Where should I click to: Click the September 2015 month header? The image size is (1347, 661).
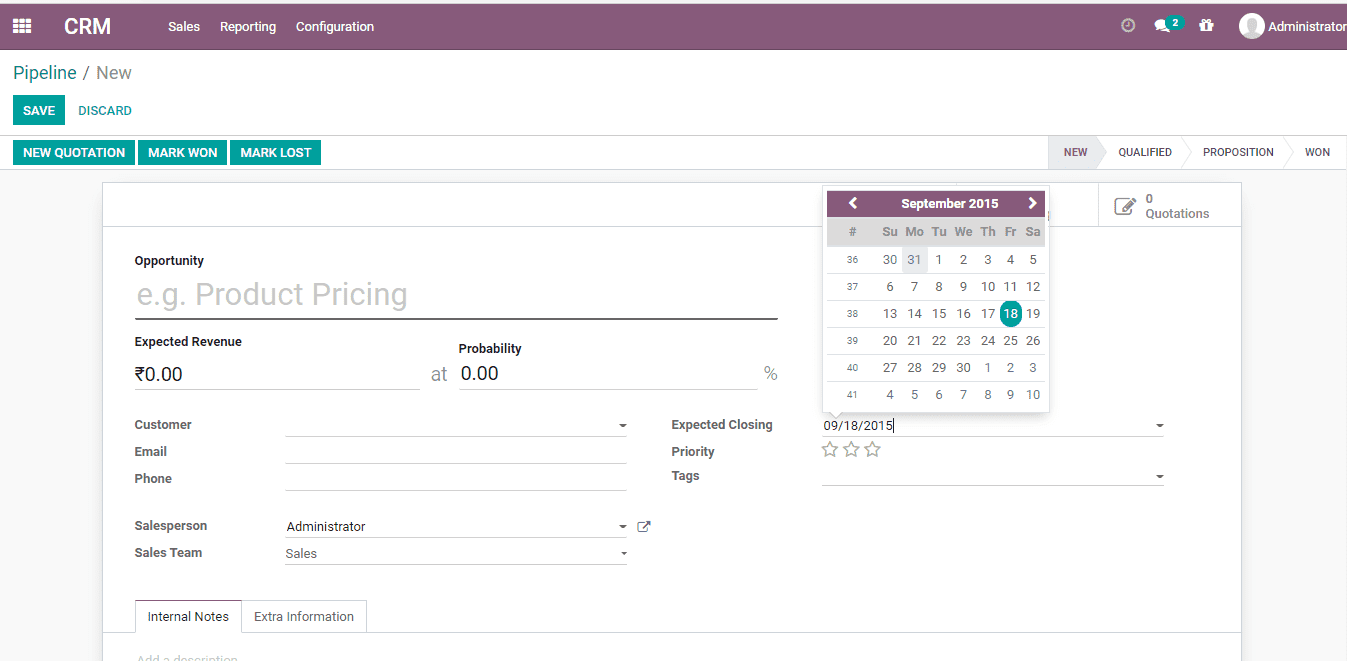pyautogui.click(x=949, y=203)
